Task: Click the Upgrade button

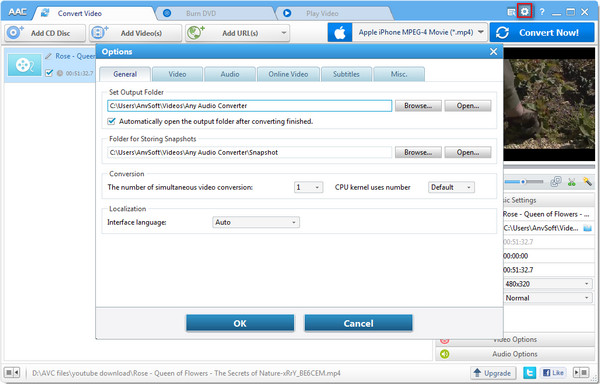Action: pyautogui.click(x=493, y=373)
